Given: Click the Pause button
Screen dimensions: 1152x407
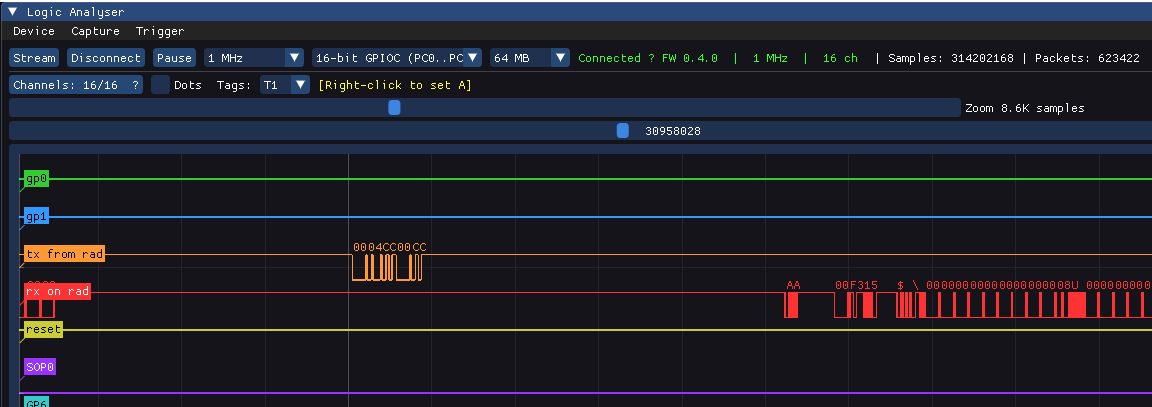Looking at the screenshot, I should pyautogui.click(x=174, y=58).
